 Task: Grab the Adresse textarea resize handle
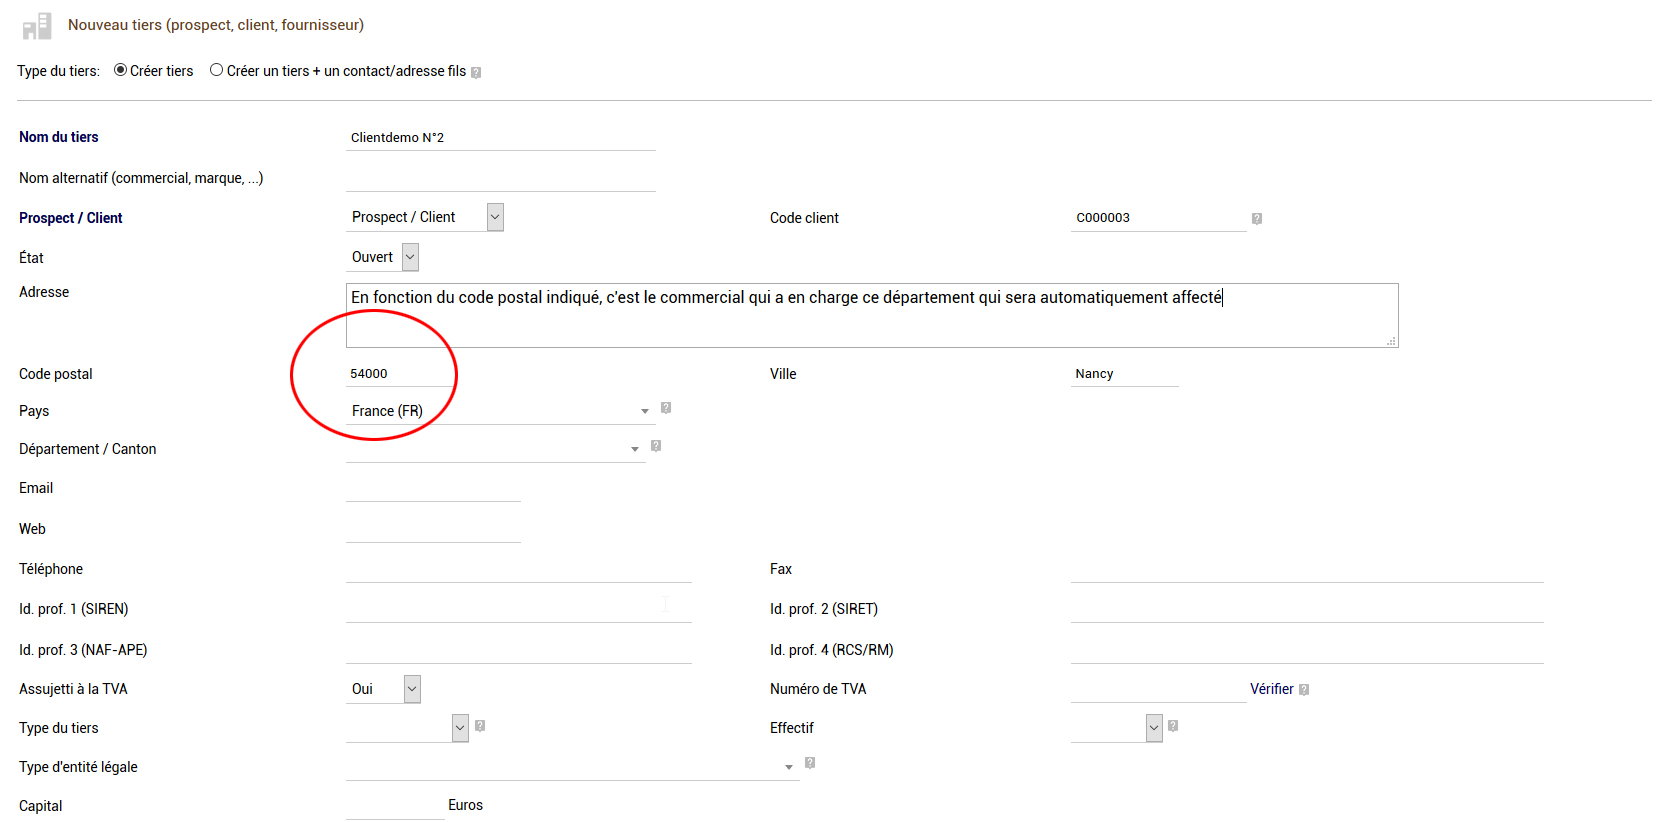1391,341
